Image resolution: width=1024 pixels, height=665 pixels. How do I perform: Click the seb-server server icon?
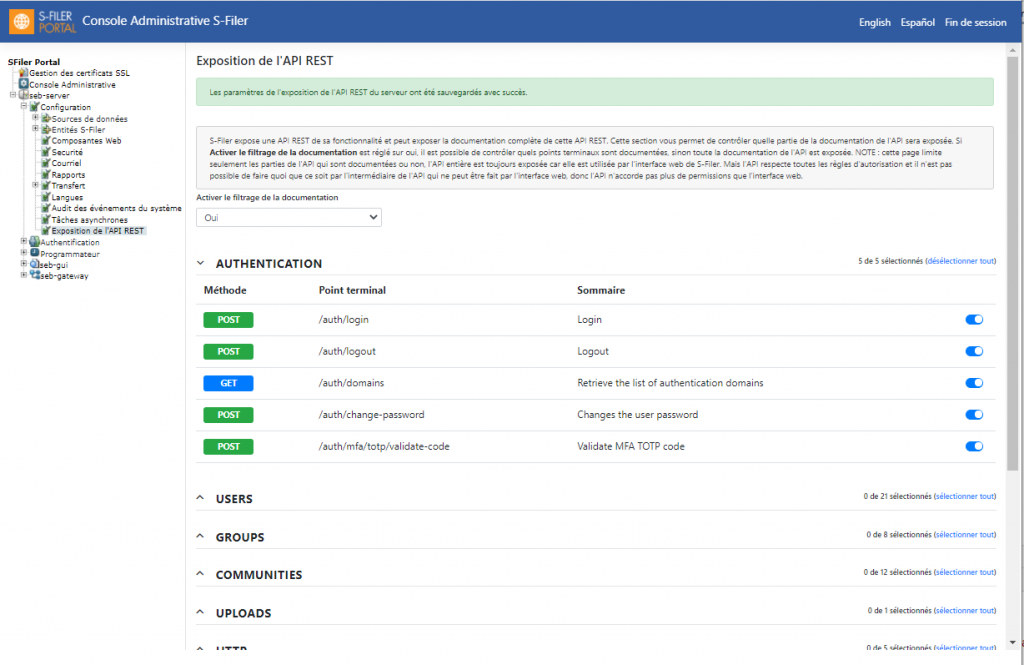(24, 95)
